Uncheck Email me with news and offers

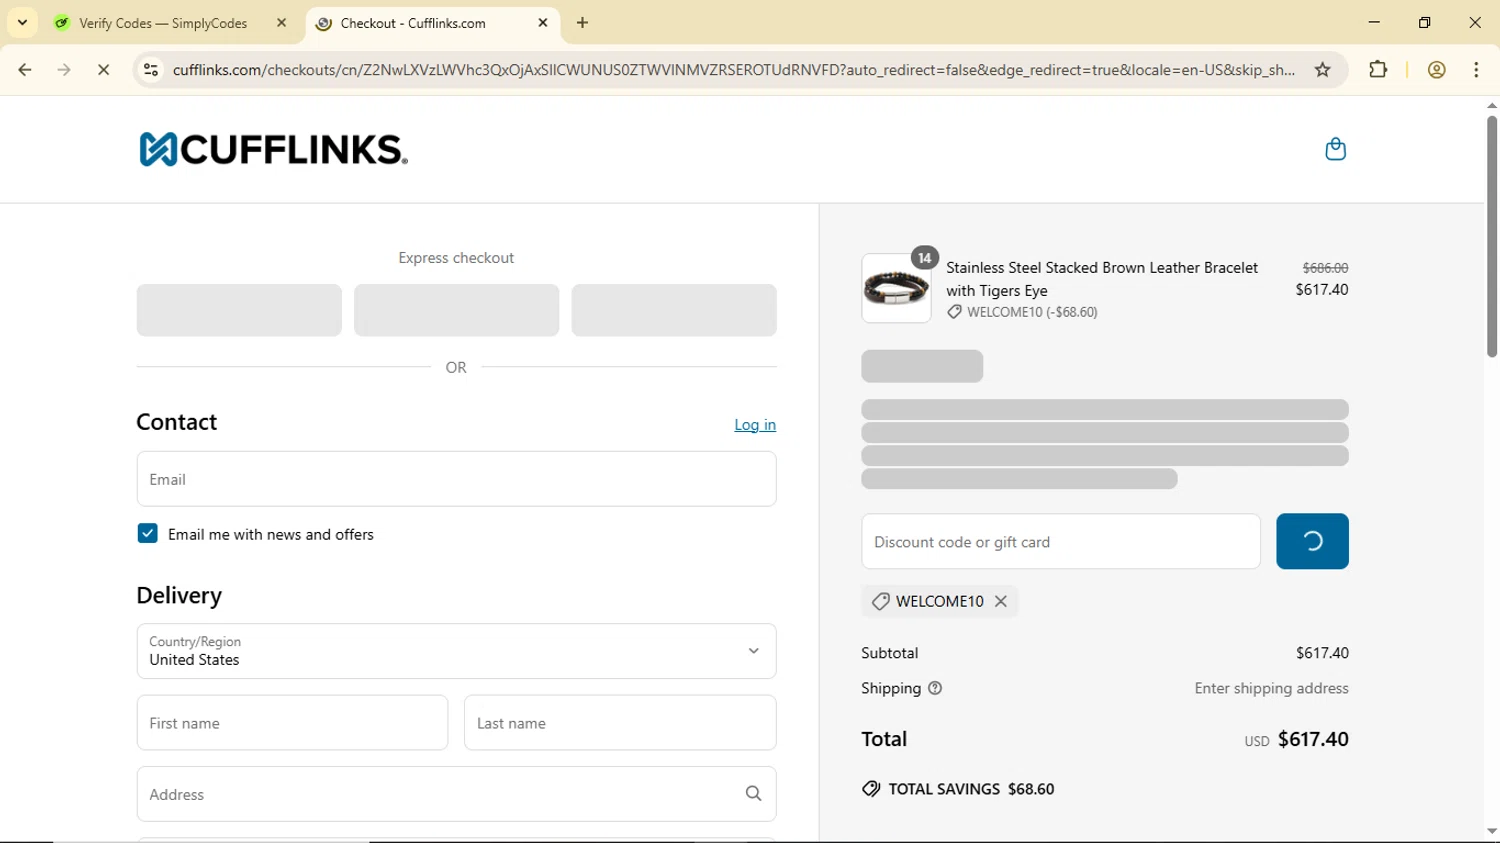148,534
